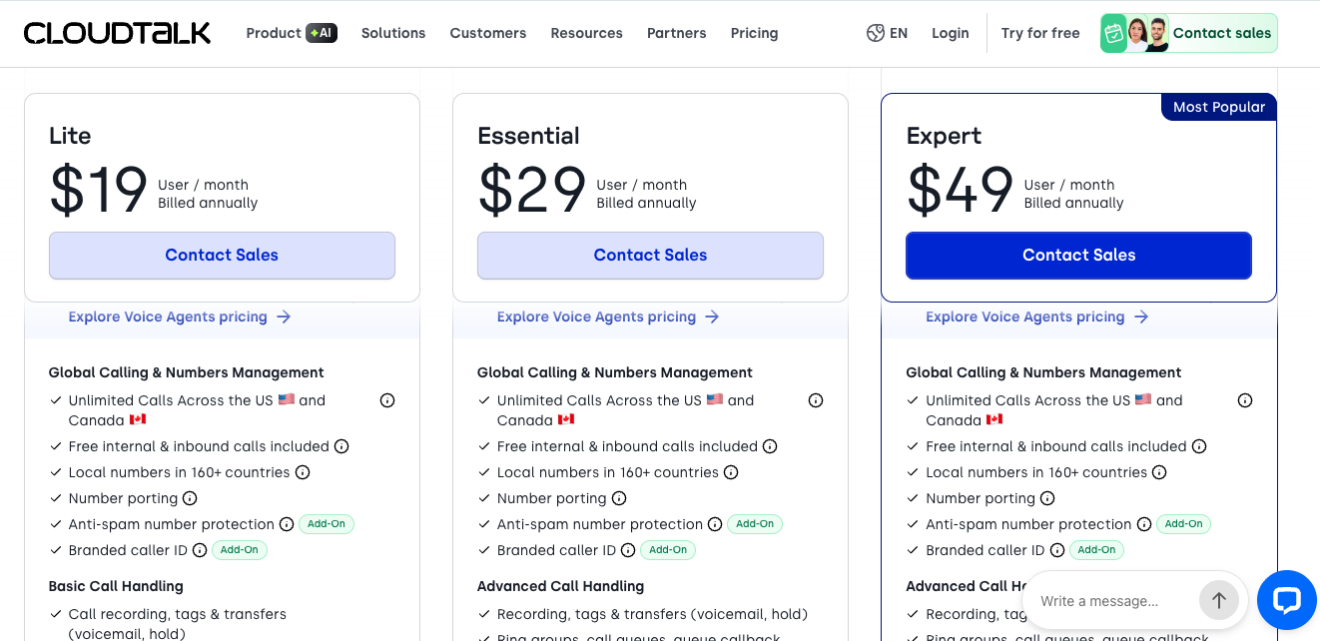The image size is (1320, 641).
Task: Open the Solutions menu
Action: pos(393,33)
